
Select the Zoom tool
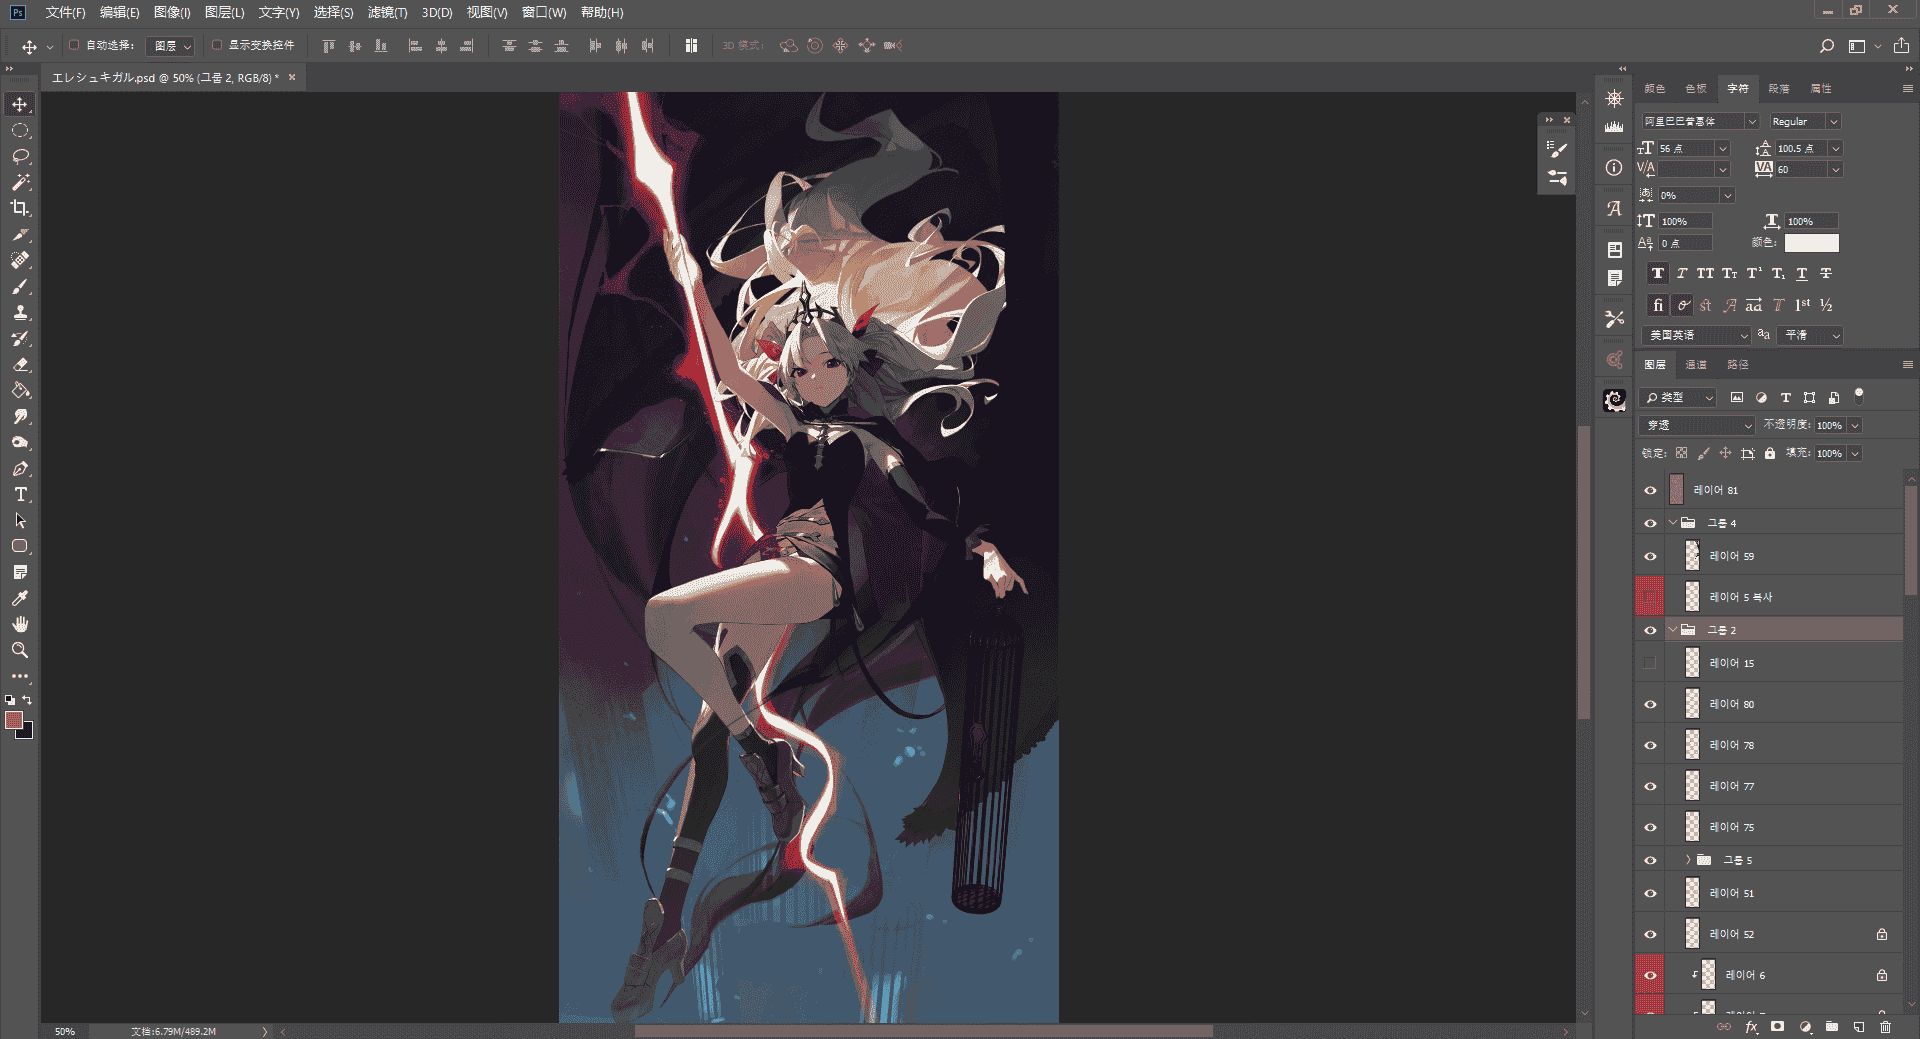[20, 650]
